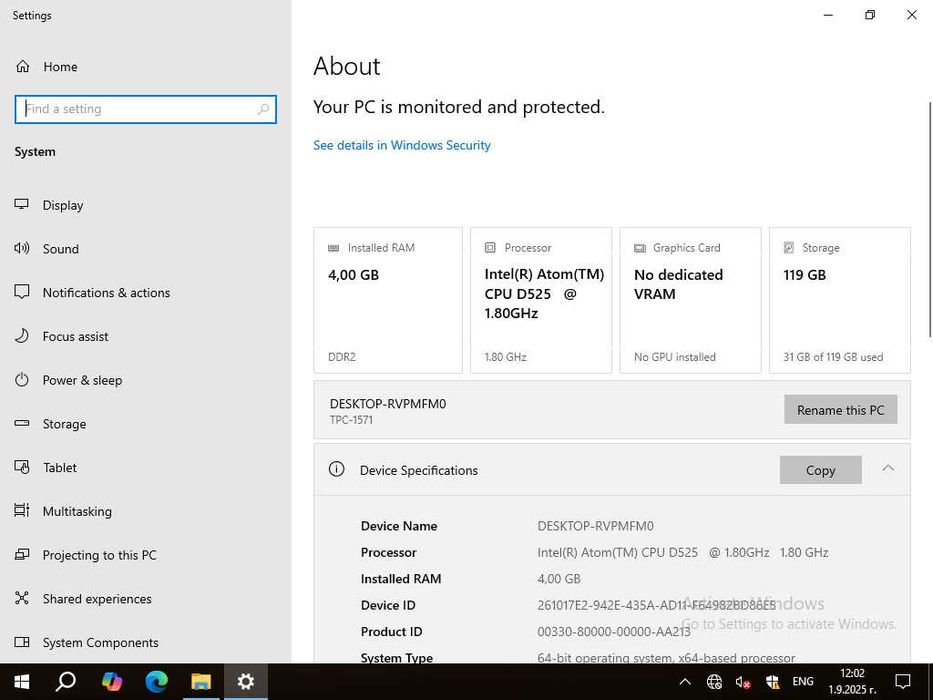Click the Storage 119 GB card
The height and width of the screenshot is (700, 933).
coord(840,301)
